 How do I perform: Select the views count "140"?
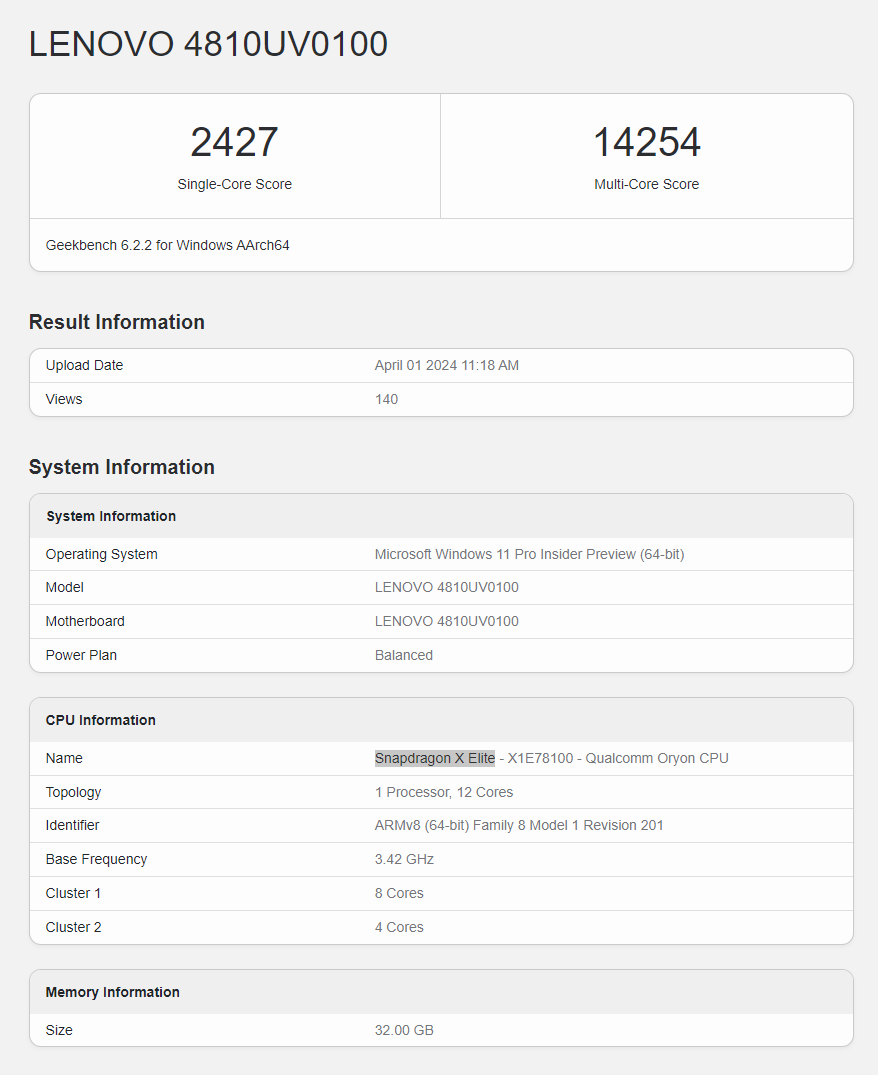click(387, 399)
